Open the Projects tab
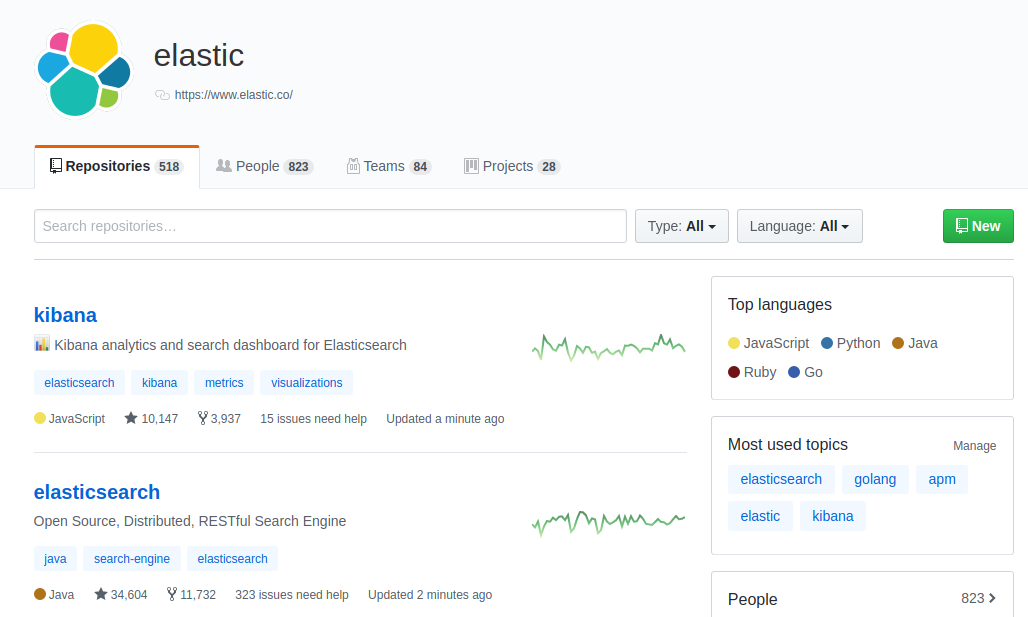 click(511, 167)
